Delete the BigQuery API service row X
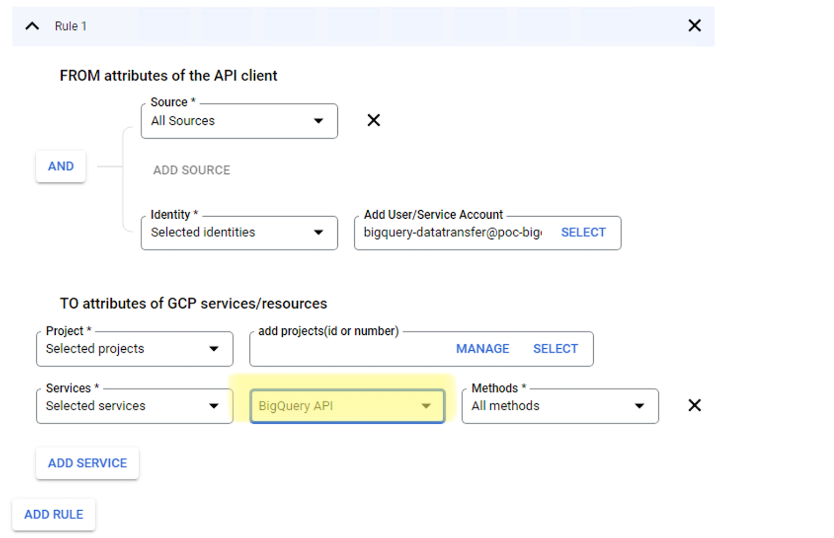Image resolution: width=834 pixels, height=538 pixels. [x=695, y=405]
